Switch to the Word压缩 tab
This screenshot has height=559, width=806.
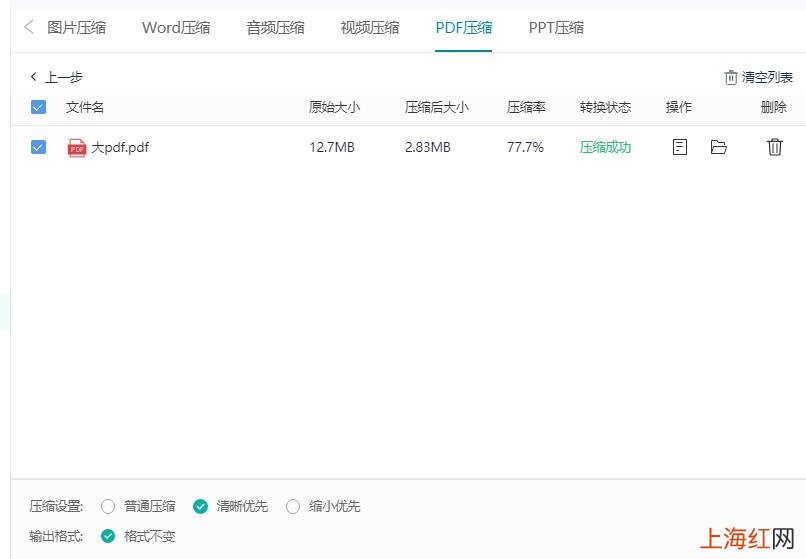[176, 27]
